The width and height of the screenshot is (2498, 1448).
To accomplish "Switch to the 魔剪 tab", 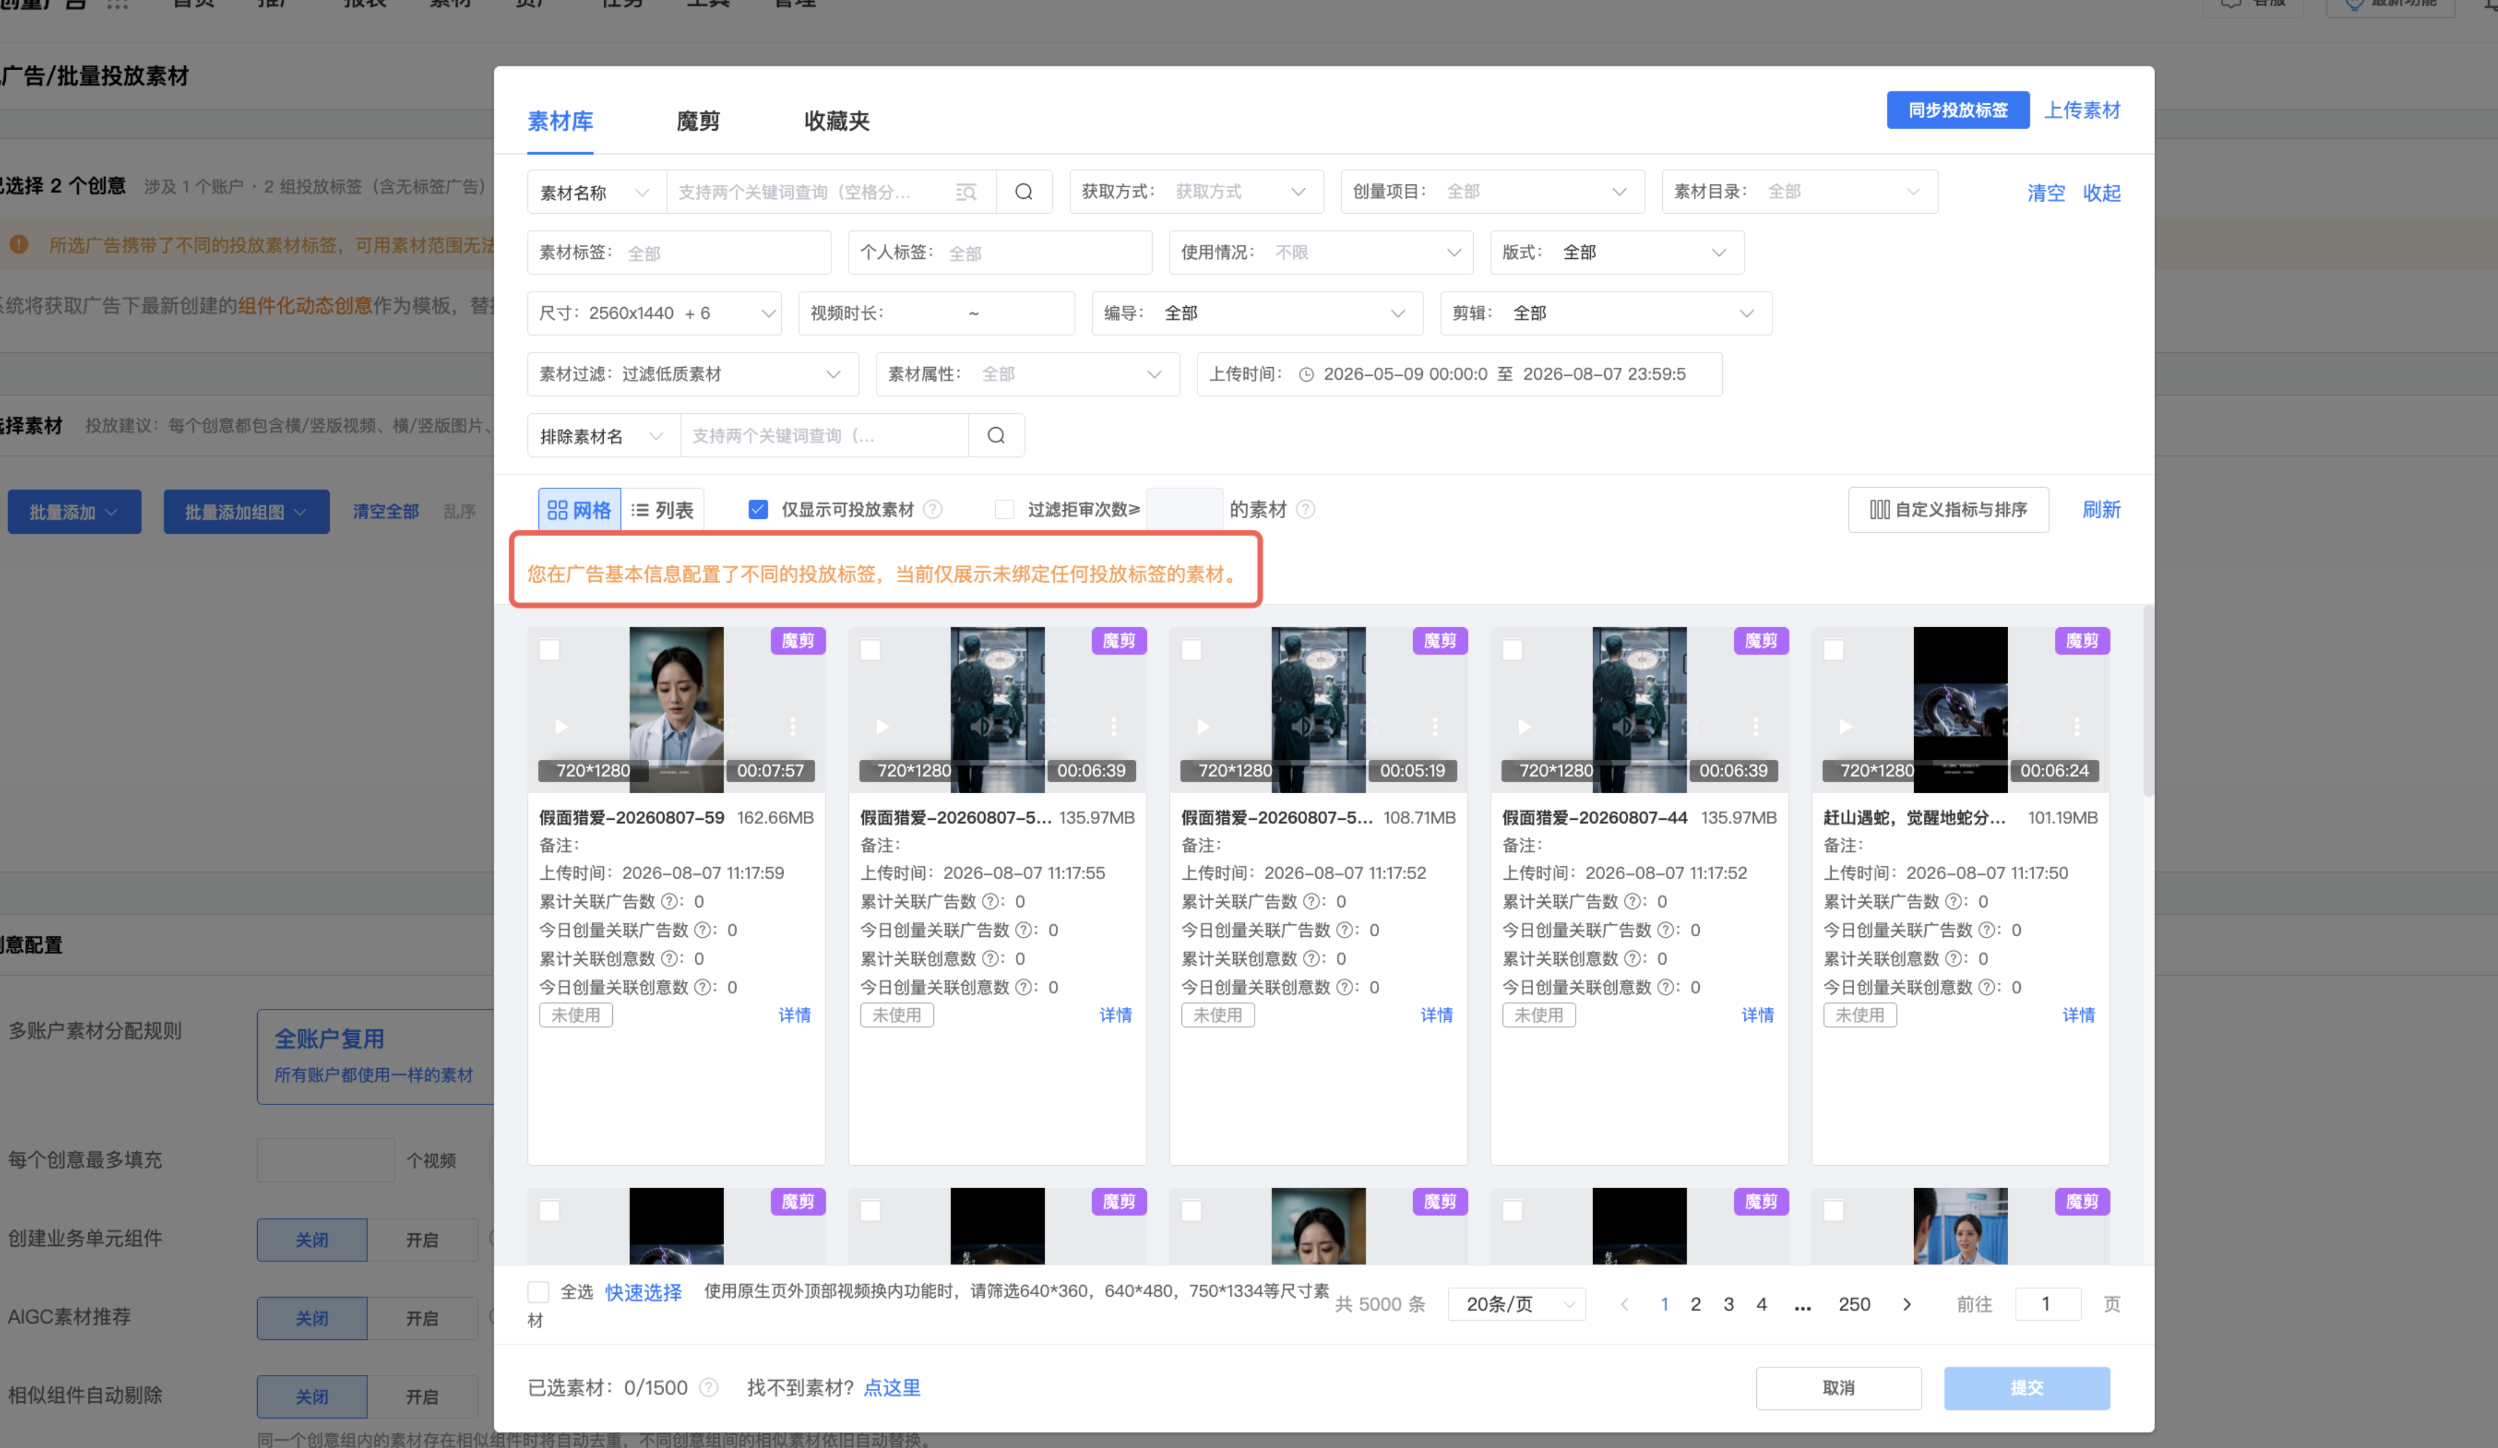I will [x=698, y=121].
